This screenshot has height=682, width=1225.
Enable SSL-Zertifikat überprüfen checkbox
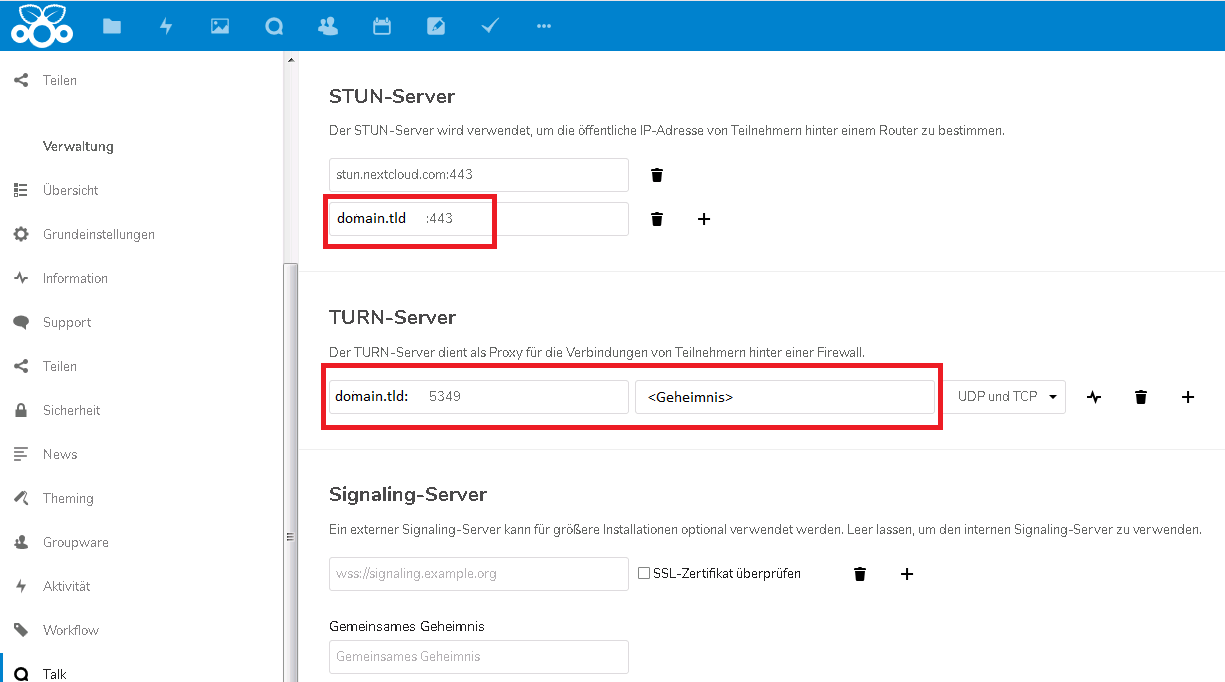(x=645, y=574)
